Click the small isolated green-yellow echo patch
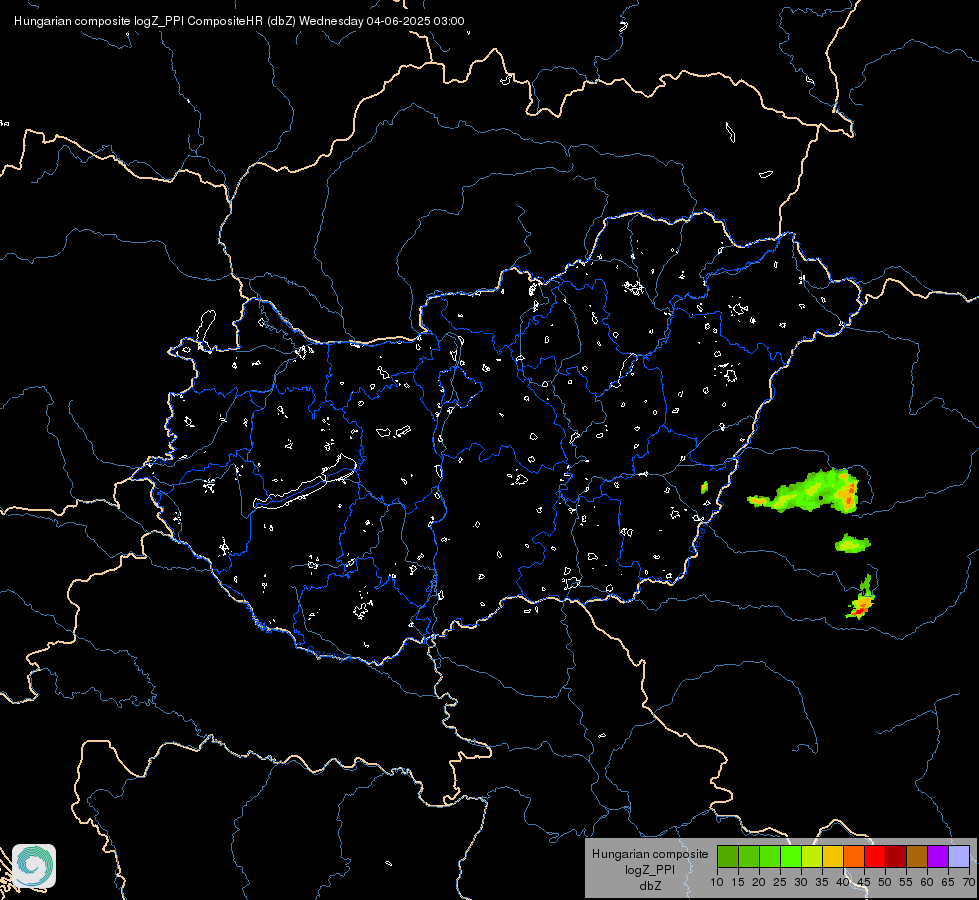Viewport: 979px width, 900px height. tap(852, 543)
